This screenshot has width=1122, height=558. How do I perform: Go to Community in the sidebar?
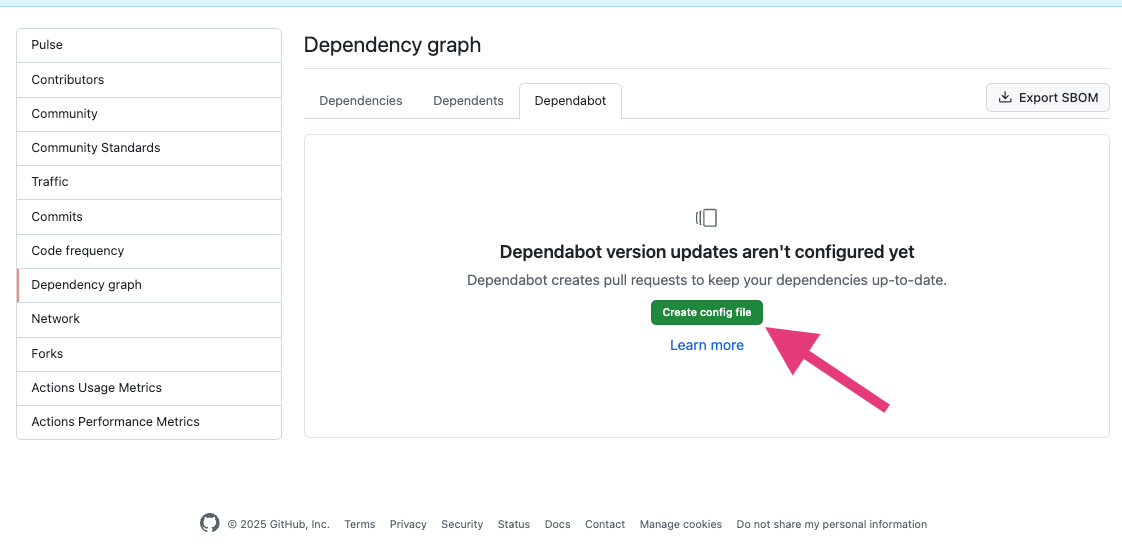coord(149,114)
